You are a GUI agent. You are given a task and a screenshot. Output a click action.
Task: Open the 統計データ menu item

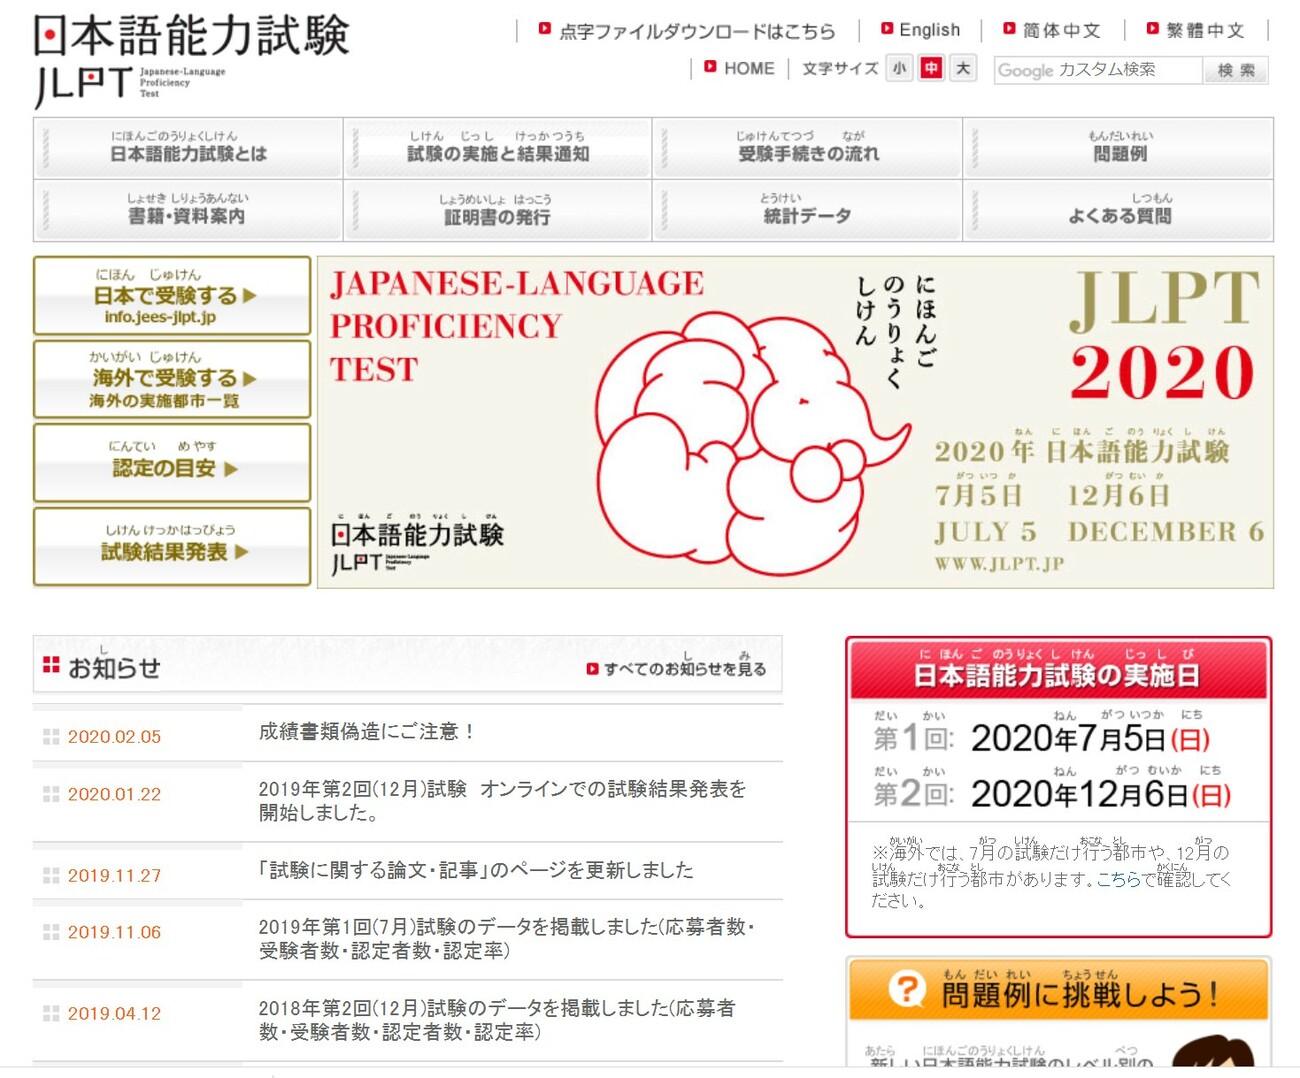(808, 210)
